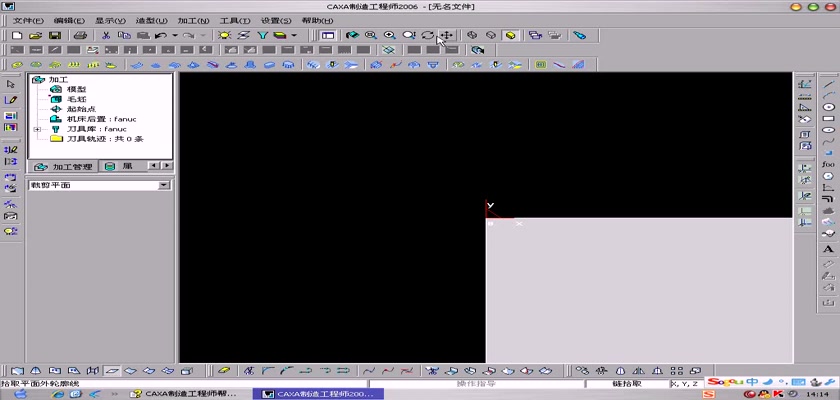Open the 设置(S) menu
840x400 pixels.
pyautogui.click(x=276, y=21)
